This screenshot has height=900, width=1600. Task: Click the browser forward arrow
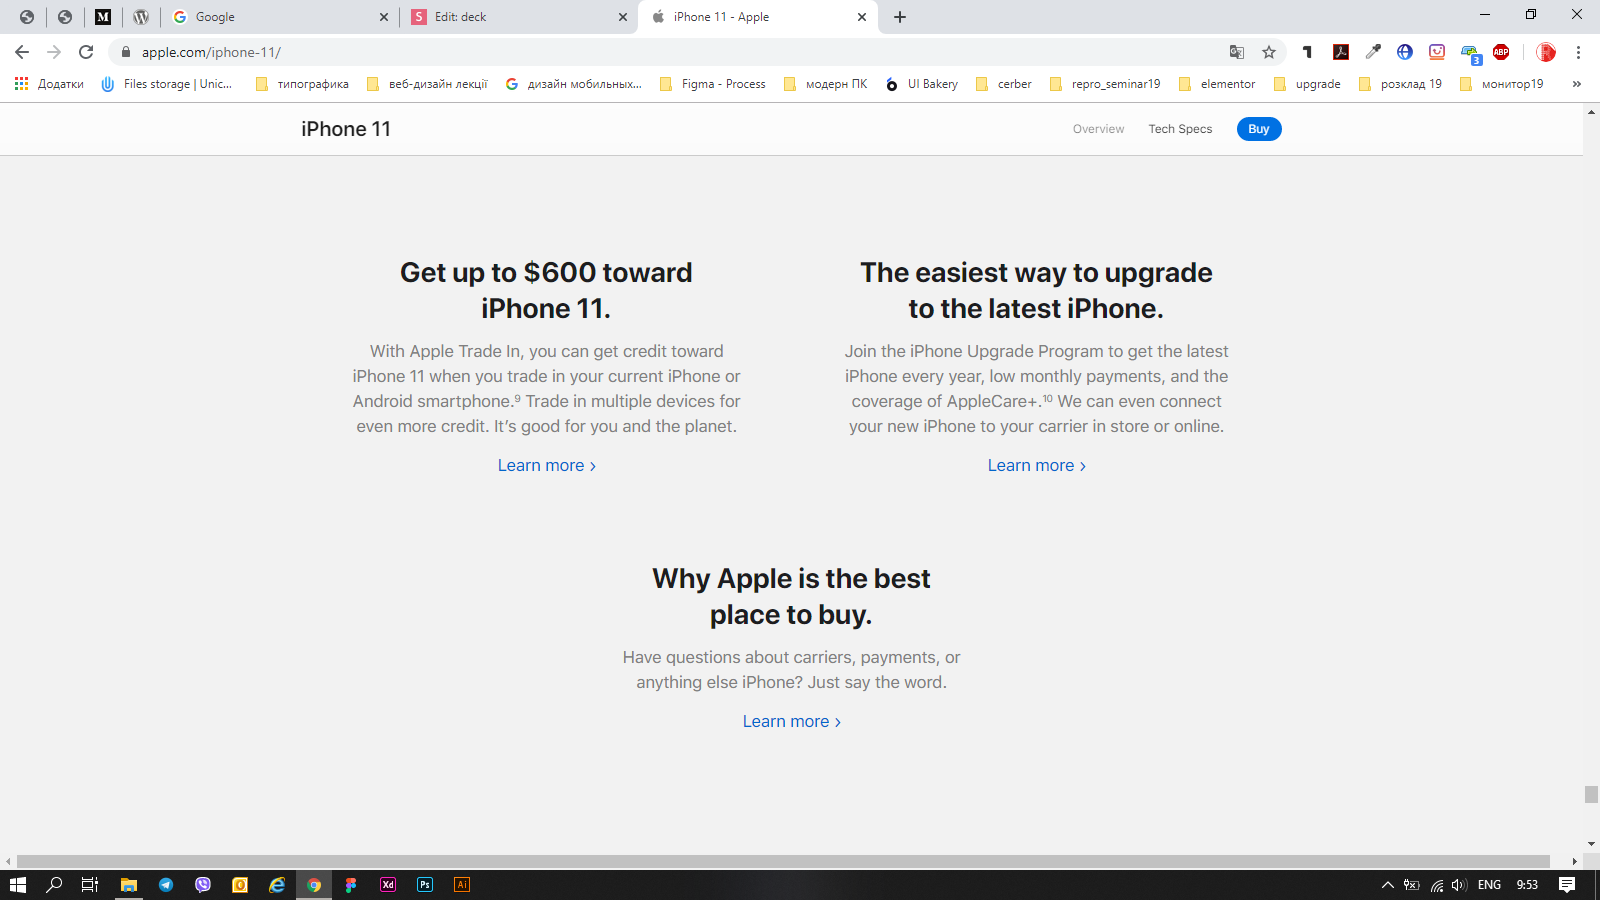pyautogui.click(x=54, y=52)
